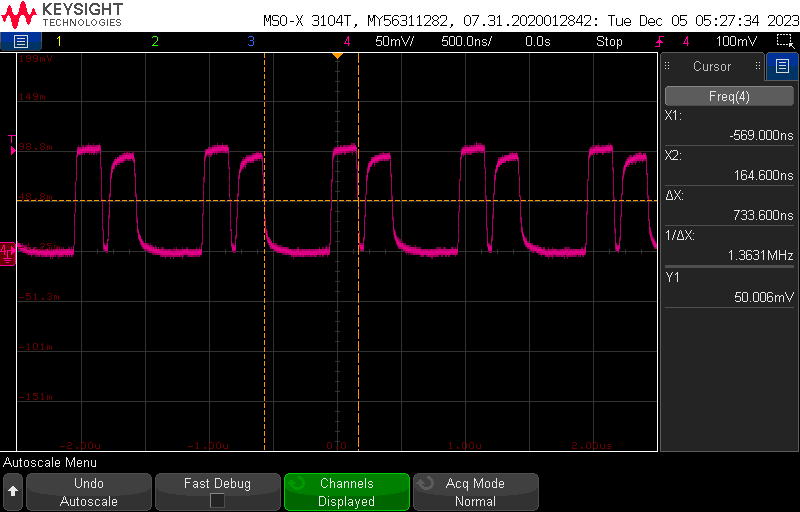Image resolution: width=800 pixels, height=512 pixels.
Task: Click the top-right zoom selection icon
Action: [785, 41]
